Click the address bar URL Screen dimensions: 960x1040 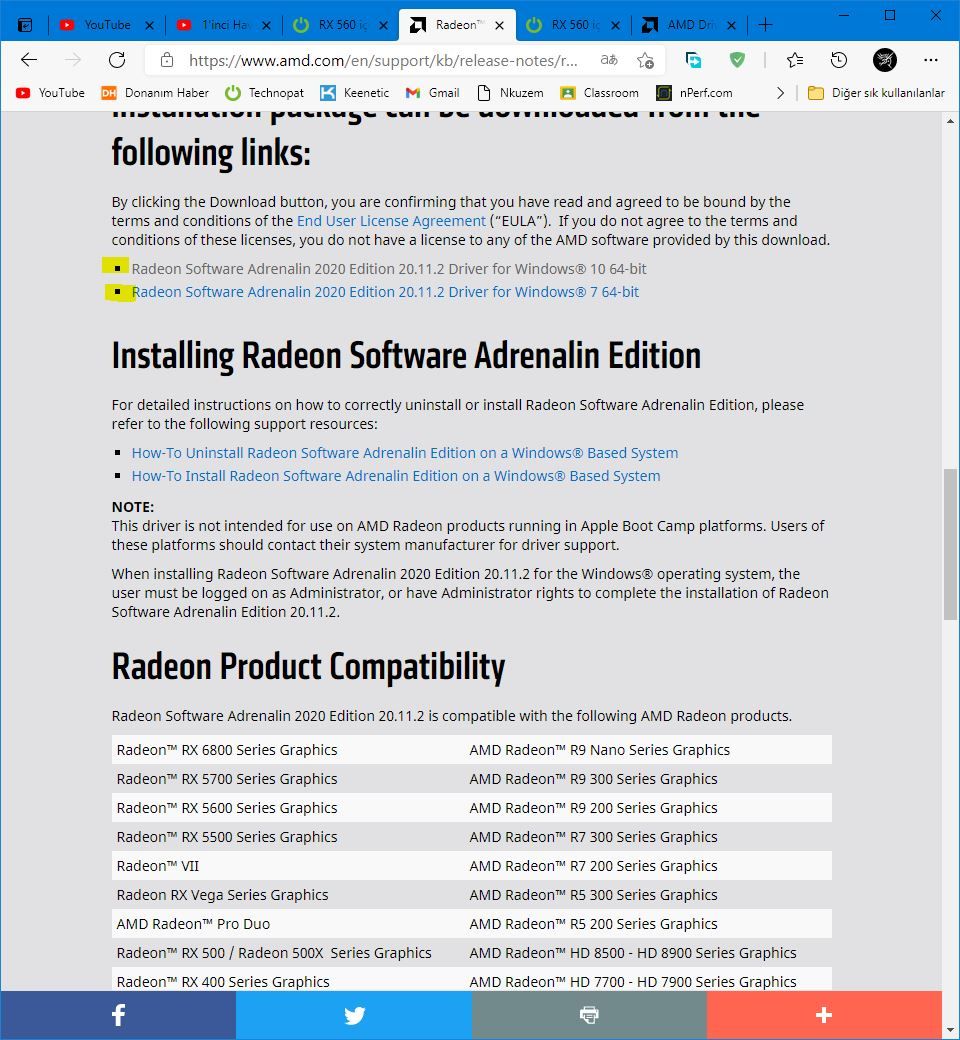(383, 61)
